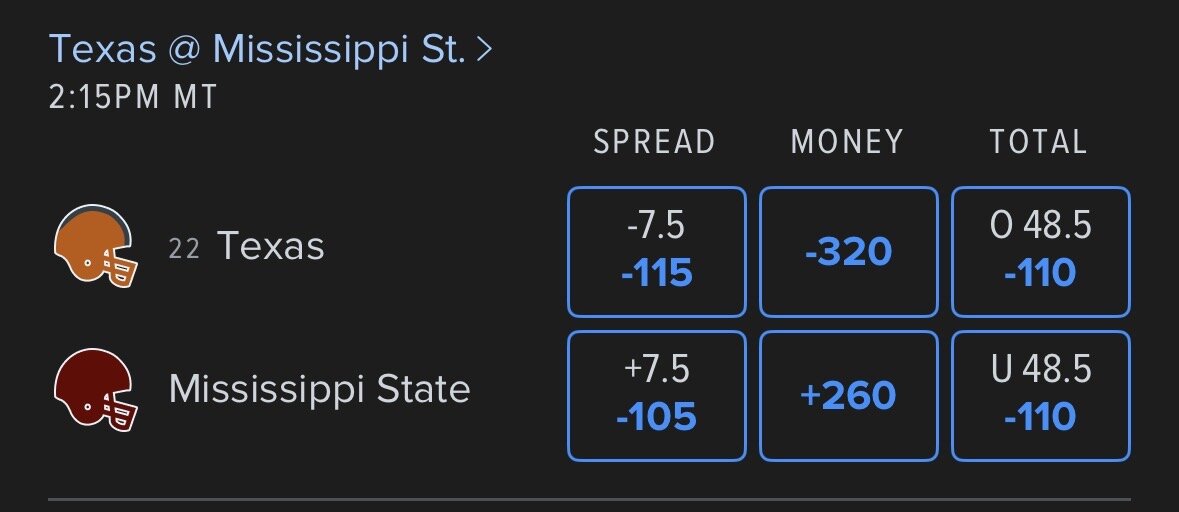
Task: Add Over 48.5 total to bet slip
Action: 1040,251
